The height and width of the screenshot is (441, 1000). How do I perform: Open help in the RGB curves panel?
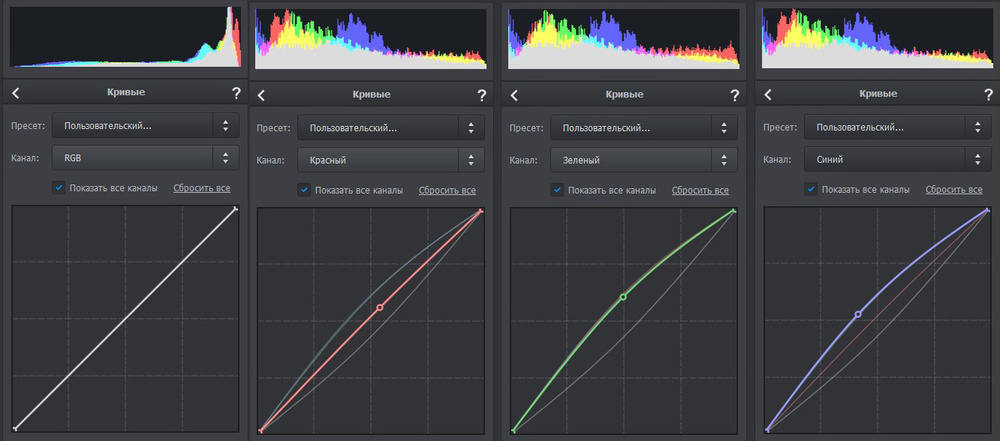pos(236,93)
